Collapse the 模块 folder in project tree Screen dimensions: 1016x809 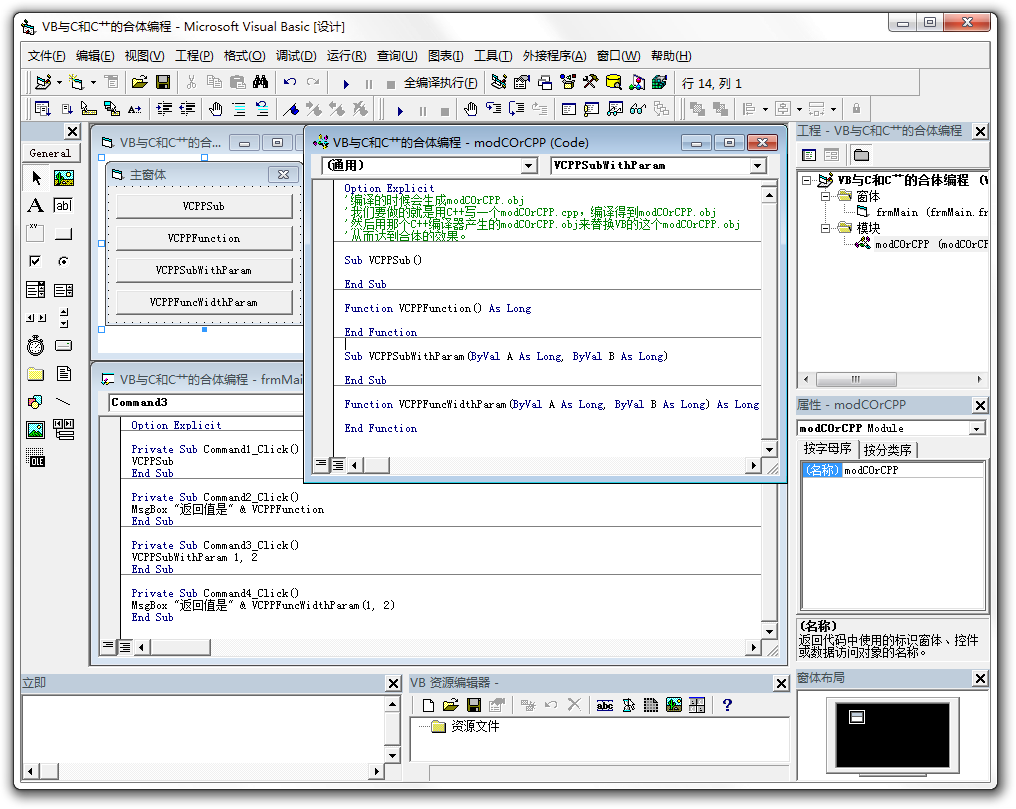[826, 228]
